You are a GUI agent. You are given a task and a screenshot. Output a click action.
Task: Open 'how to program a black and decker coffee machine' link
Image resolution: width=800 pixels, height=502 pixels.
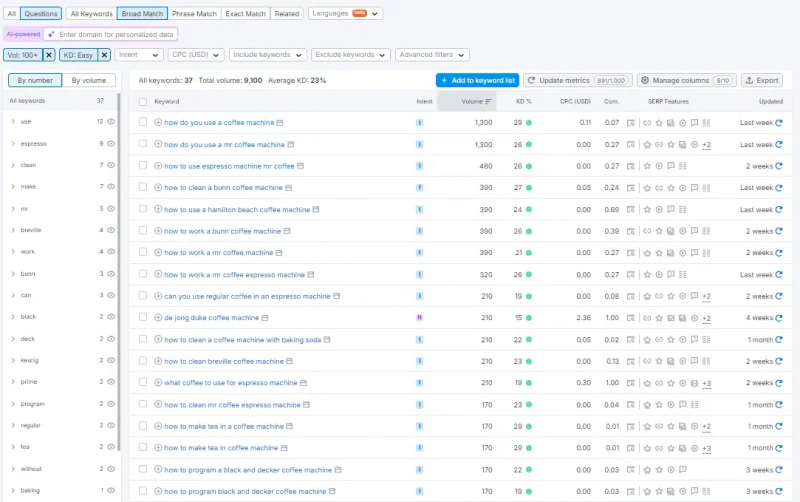[248, 470]
